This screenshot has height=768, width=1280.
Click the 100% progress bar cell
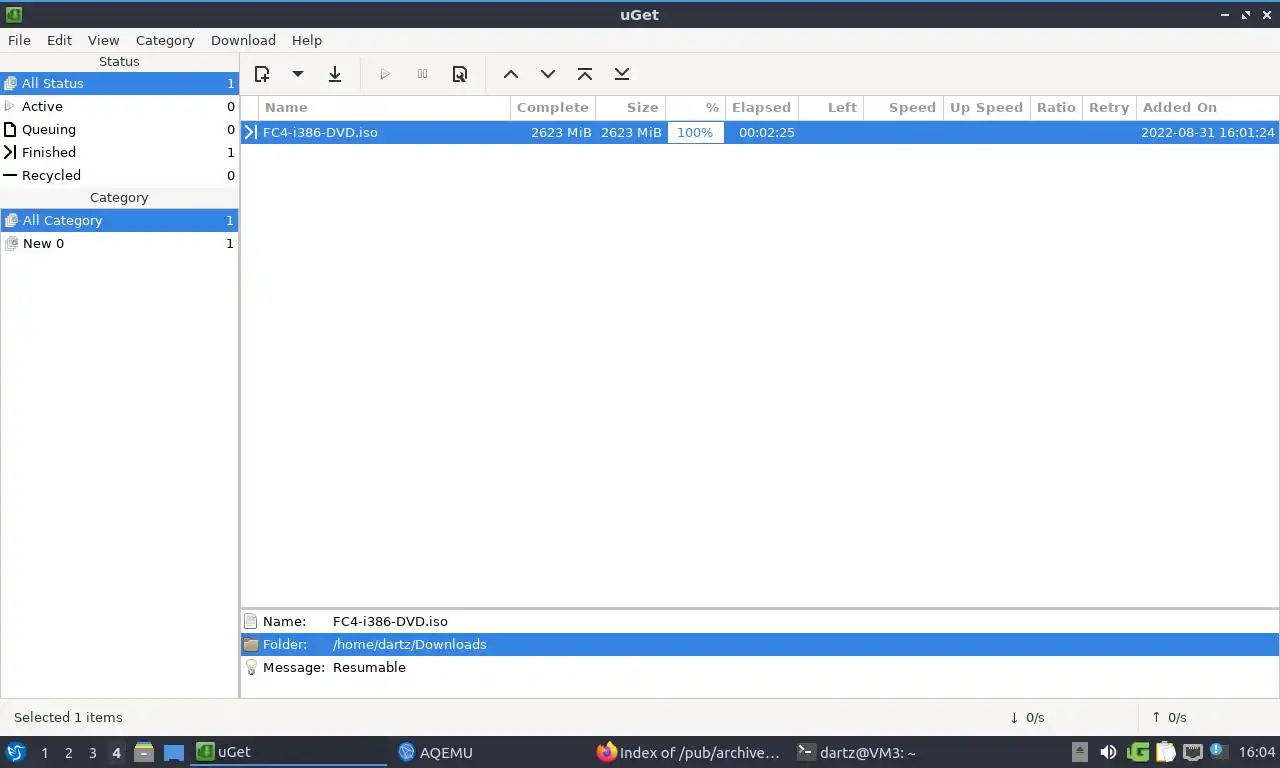695,132
